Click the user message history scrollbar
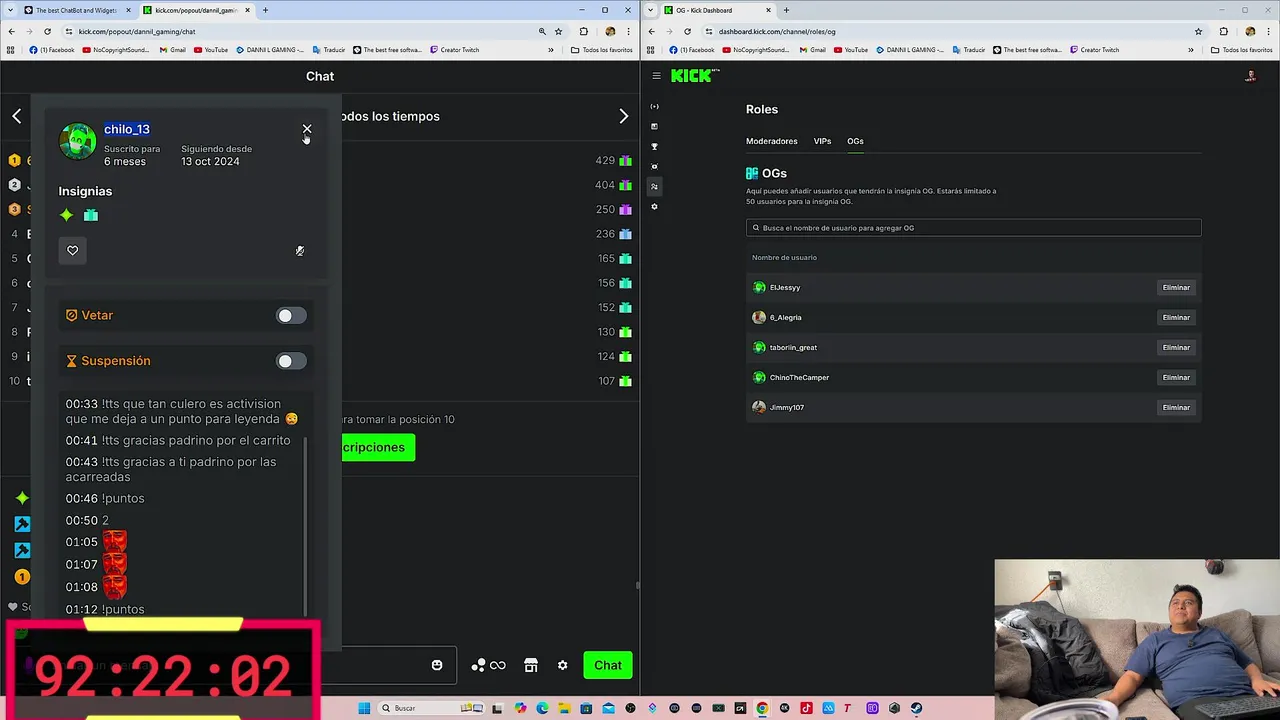The height and width of the screenshot is (720, 1280). click(305, 525)
